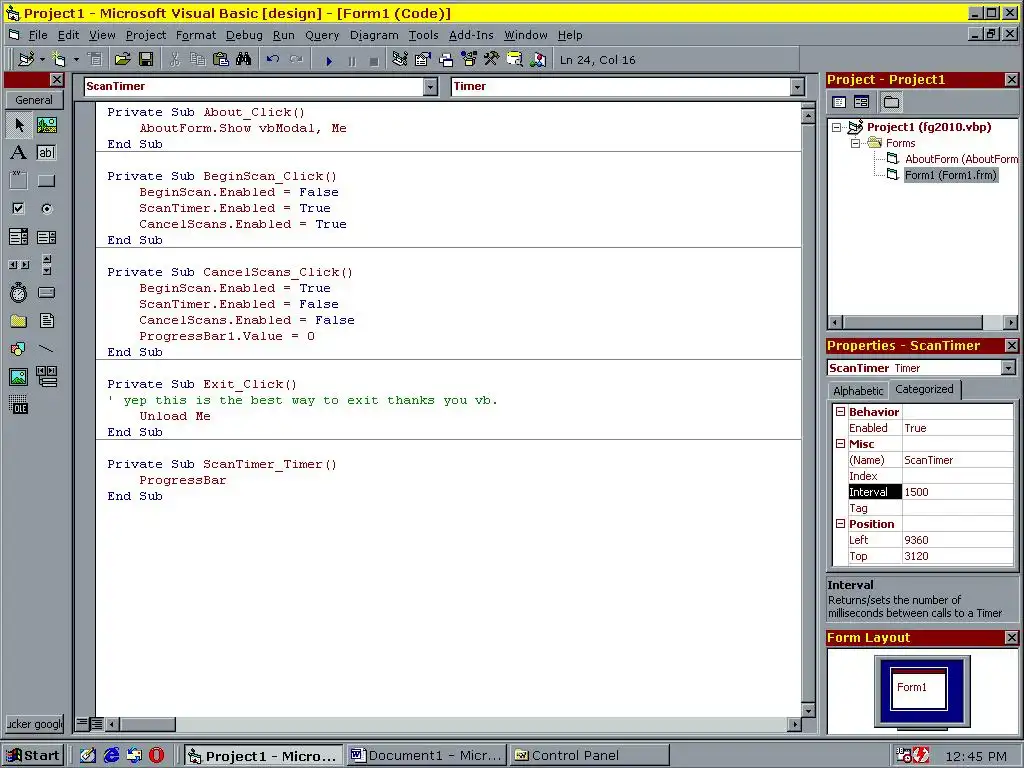Select the Image control in the toolbox
This screenshot has width=1024, height=768.
point(19,376)
